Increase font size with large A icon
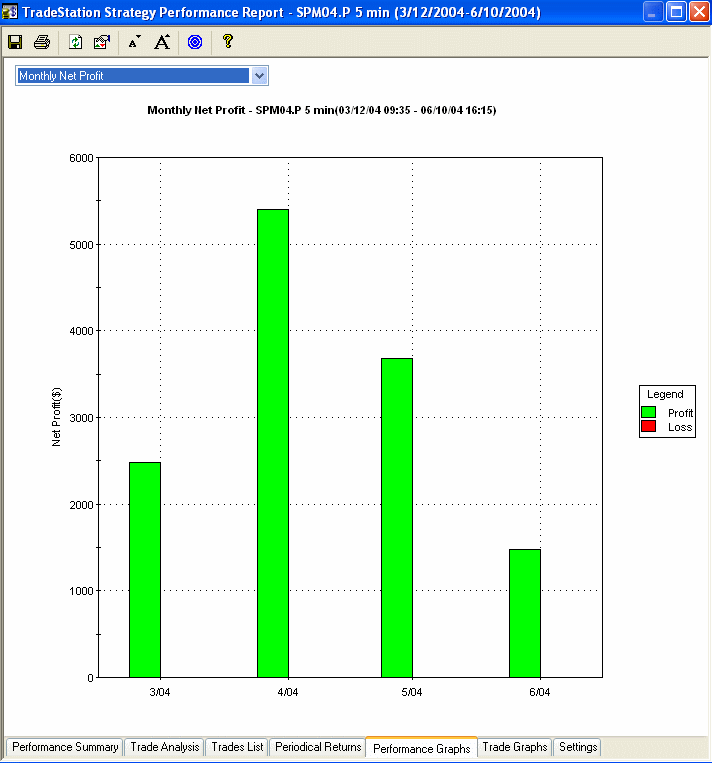Image resolution: width=712 pixels, height=763 pixels. (162, 42)
